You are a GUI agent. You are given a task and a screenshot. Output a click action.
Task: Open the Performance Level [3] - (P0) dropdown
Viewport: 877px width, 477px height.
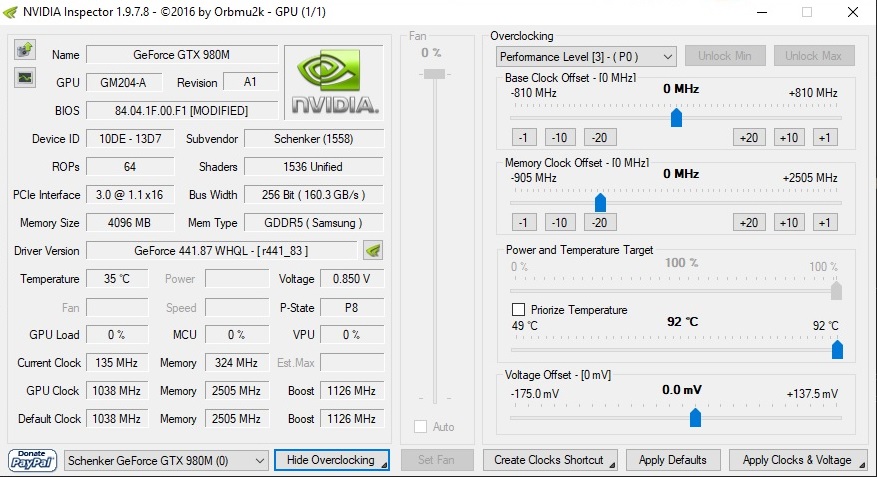(586, 56)
